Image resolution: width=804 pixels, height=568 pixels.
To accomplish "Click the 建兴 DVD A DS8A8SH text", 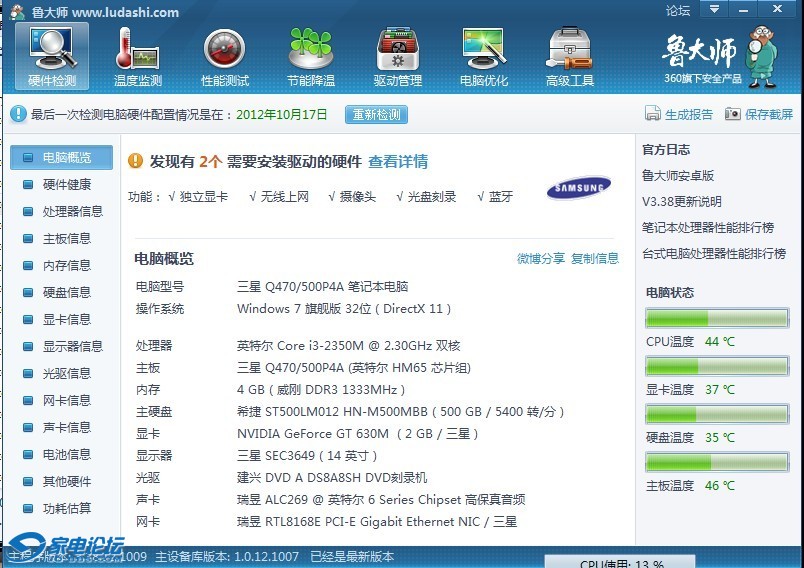I will pos(332,478).
